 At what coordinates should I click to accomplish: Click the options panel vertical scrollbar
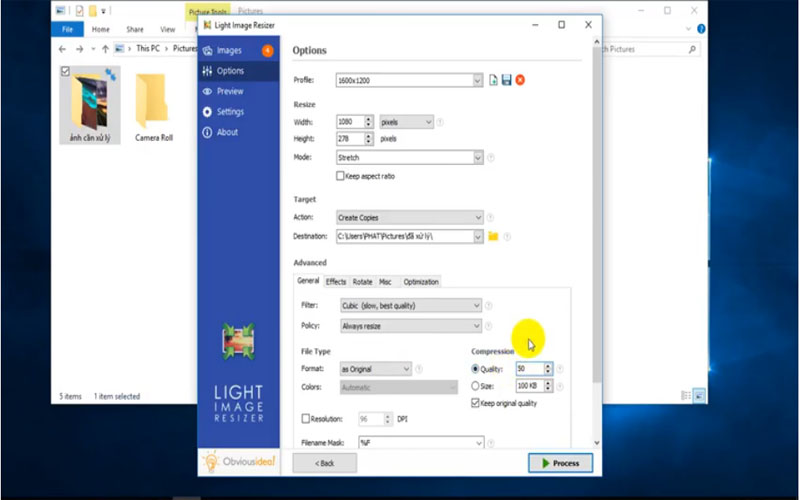[x=596, y=214]
